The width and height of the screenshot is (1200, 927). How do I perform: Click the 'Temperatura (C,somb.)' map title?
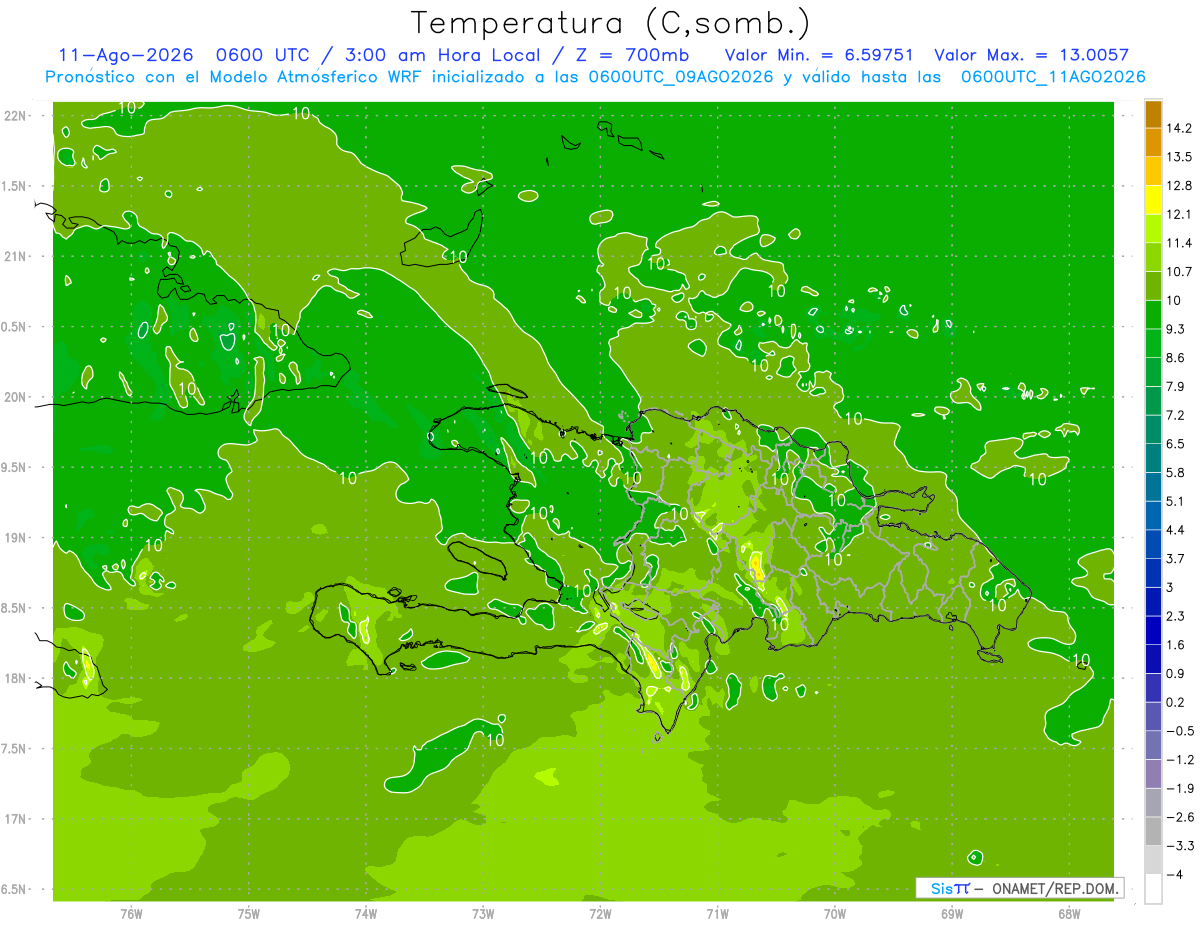[611, 23]
